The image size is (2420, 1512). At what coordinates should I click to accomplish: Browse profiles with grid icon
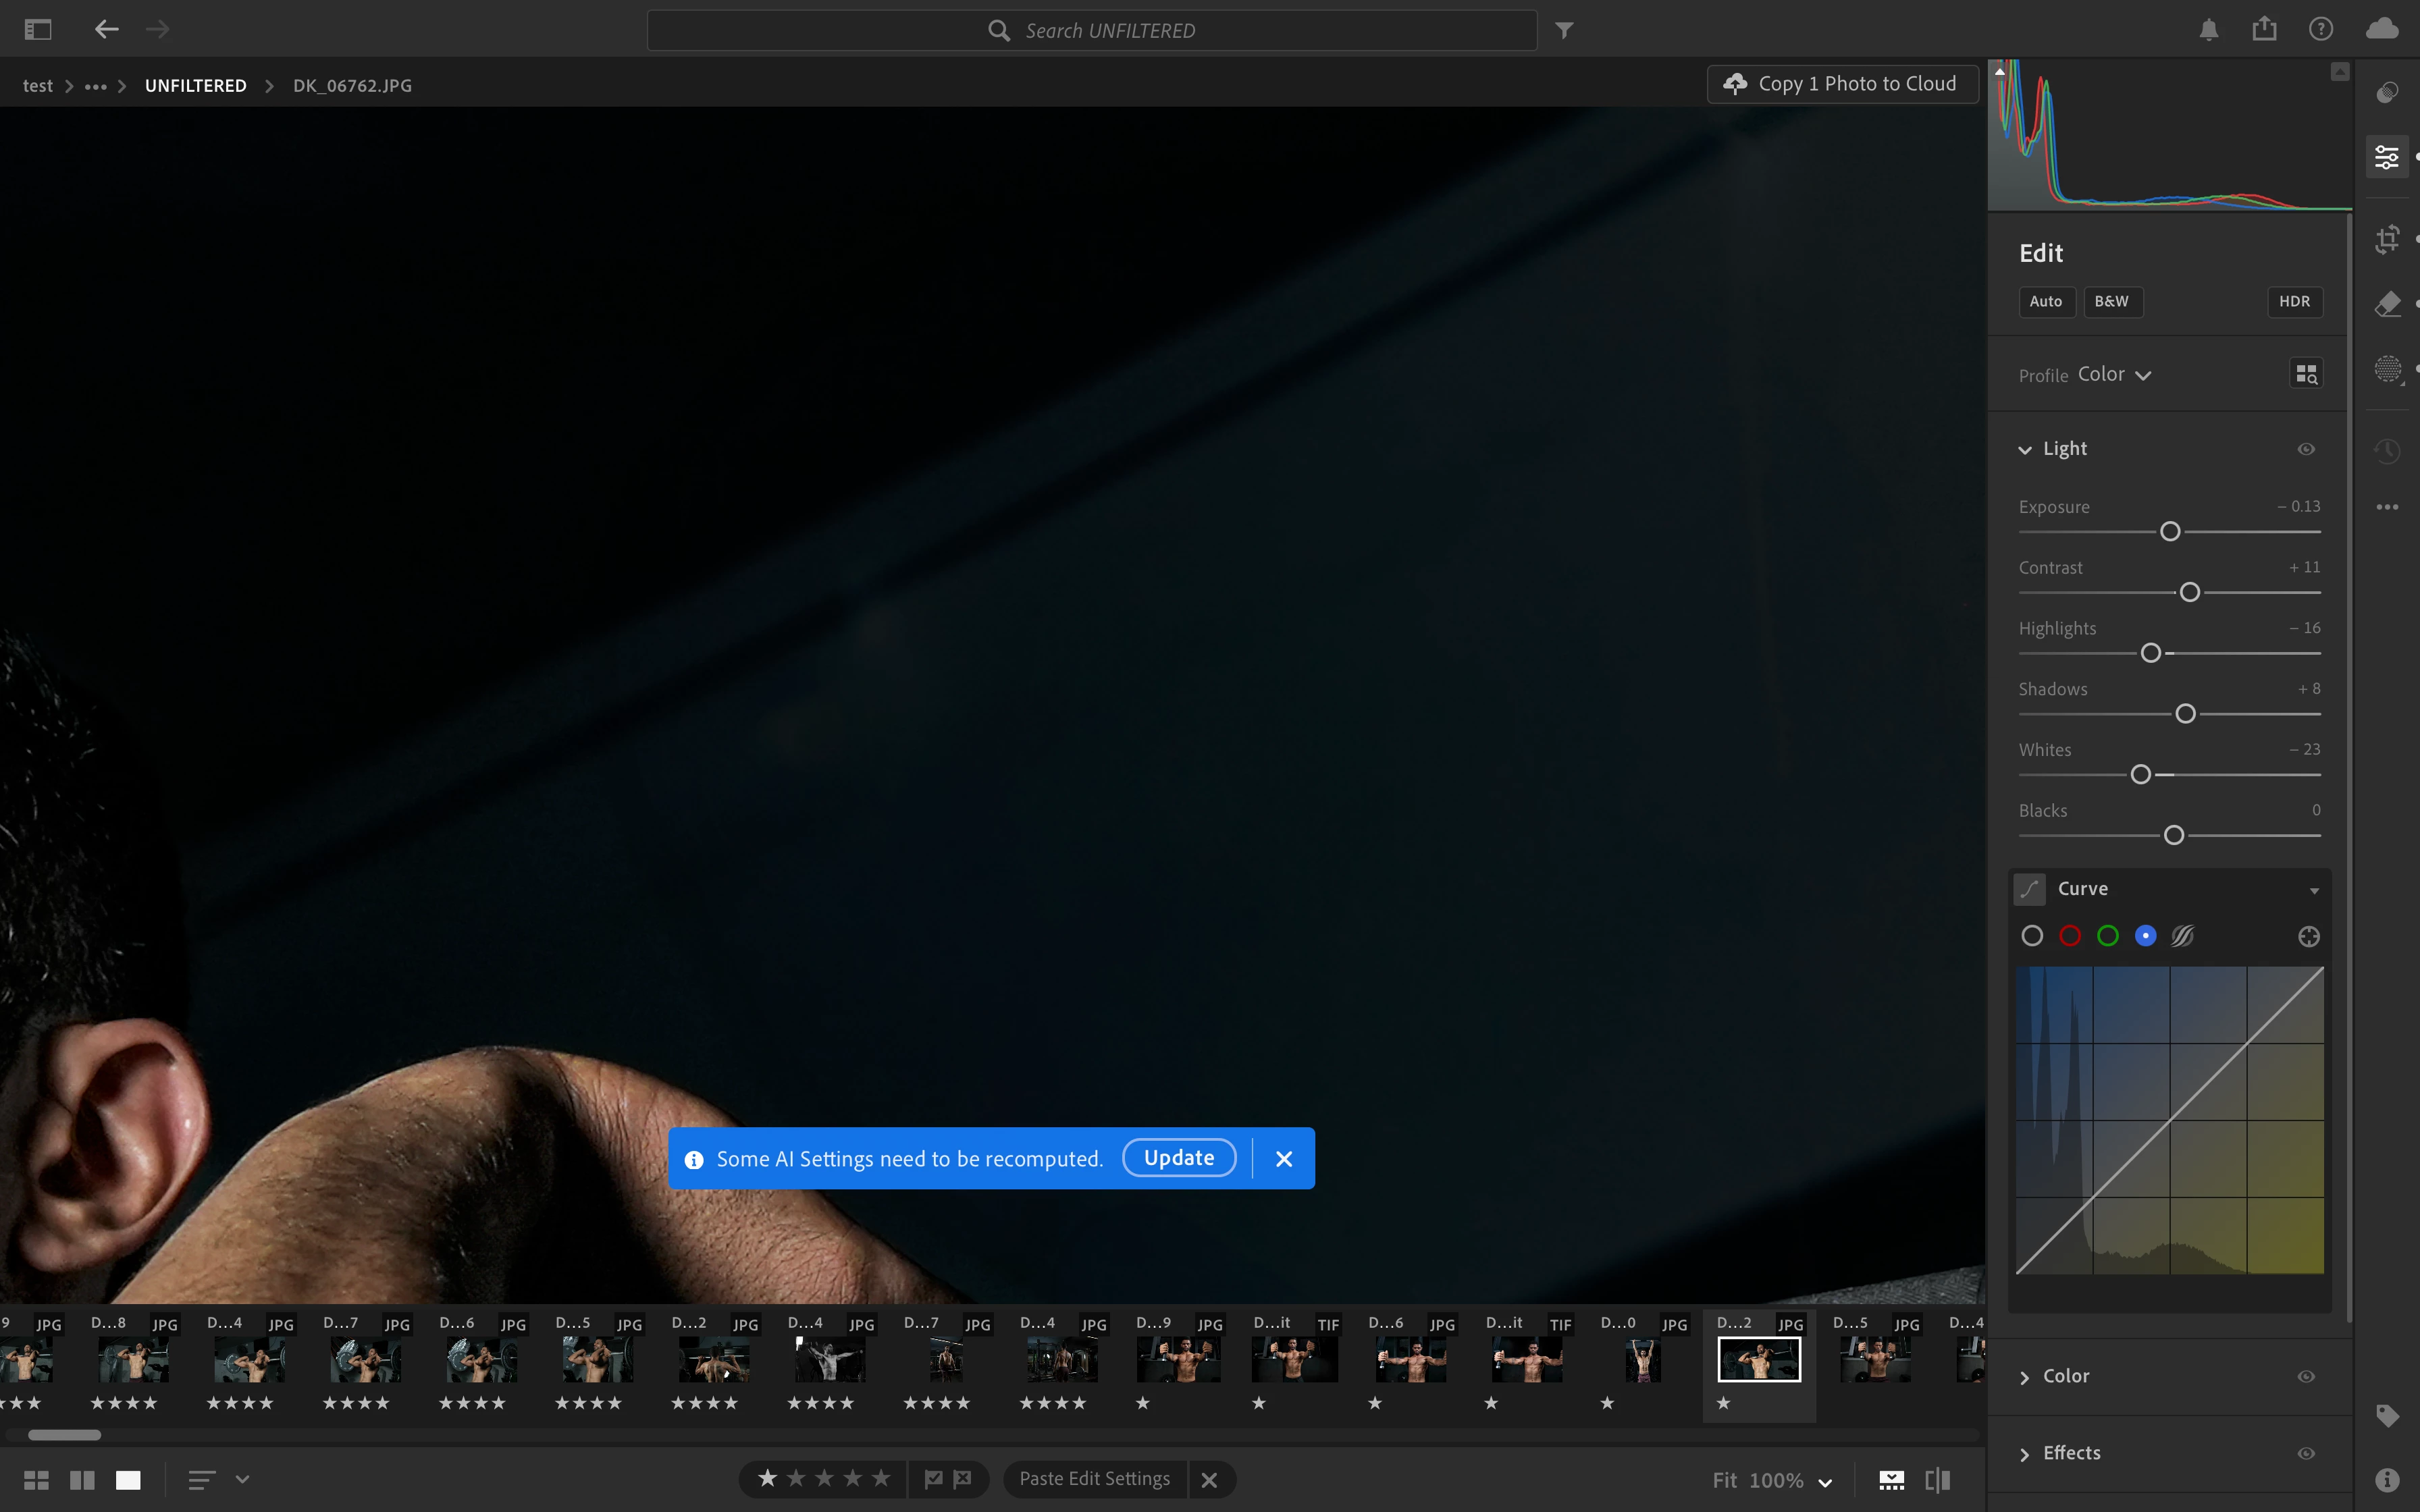[2306, 374]
